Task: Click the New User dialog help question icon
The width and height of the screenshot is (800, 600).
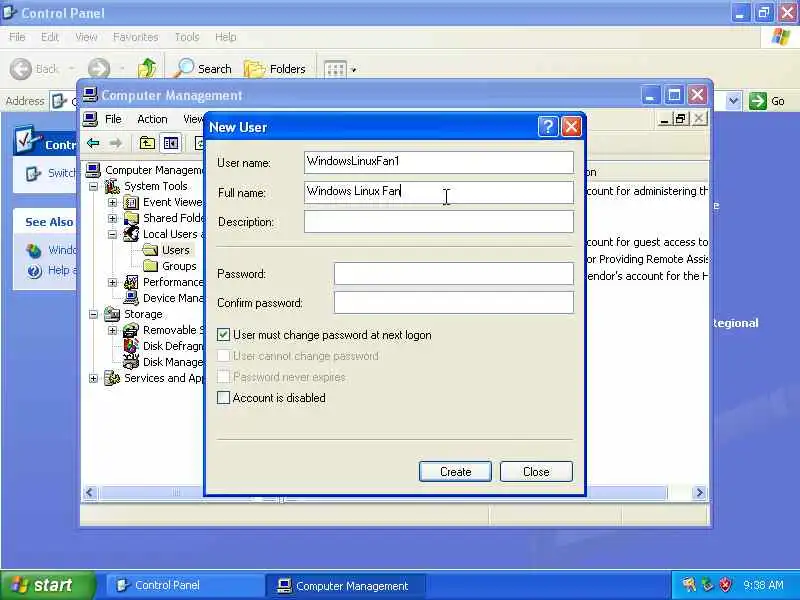Action: tap(547, 127)
